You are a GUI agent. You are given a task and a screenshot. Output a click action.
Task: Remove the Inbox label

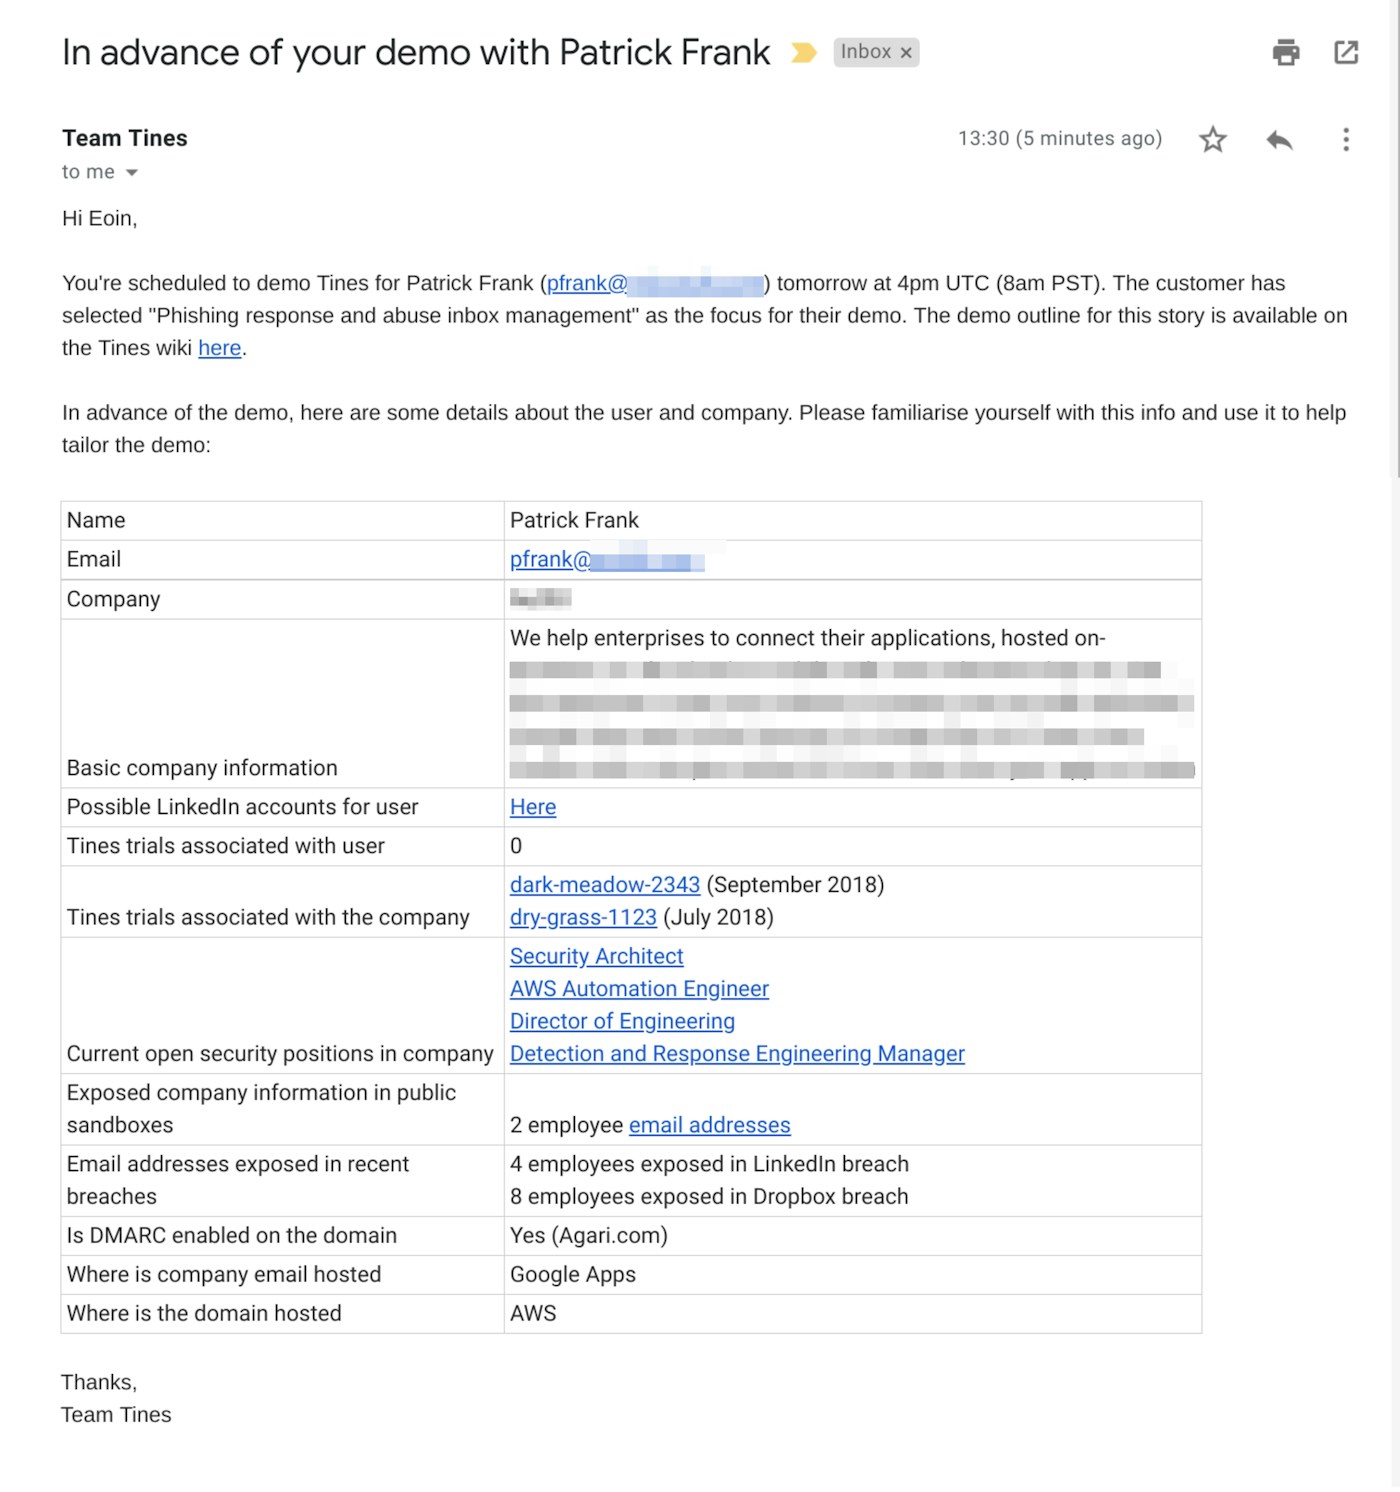906,53
